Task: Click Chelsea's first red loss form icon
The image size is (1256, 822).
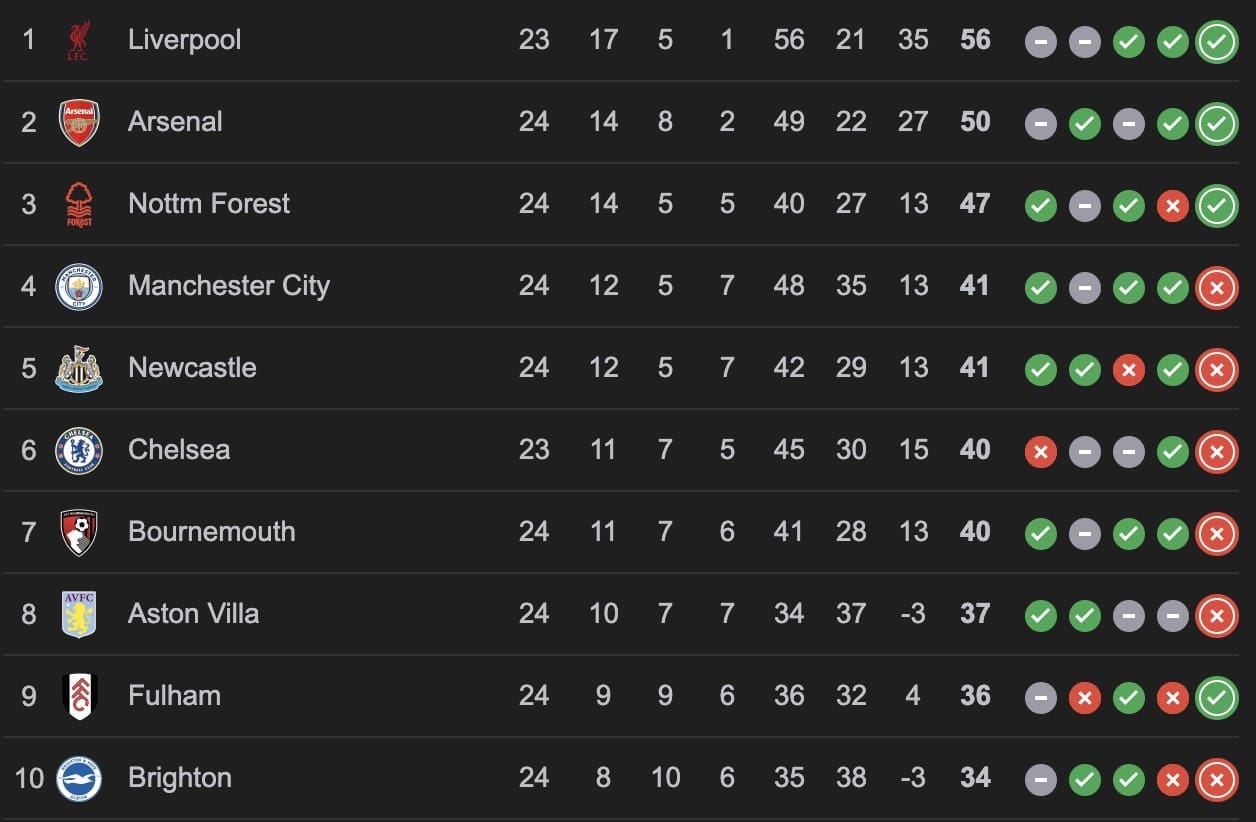Action: point(1041,451)
